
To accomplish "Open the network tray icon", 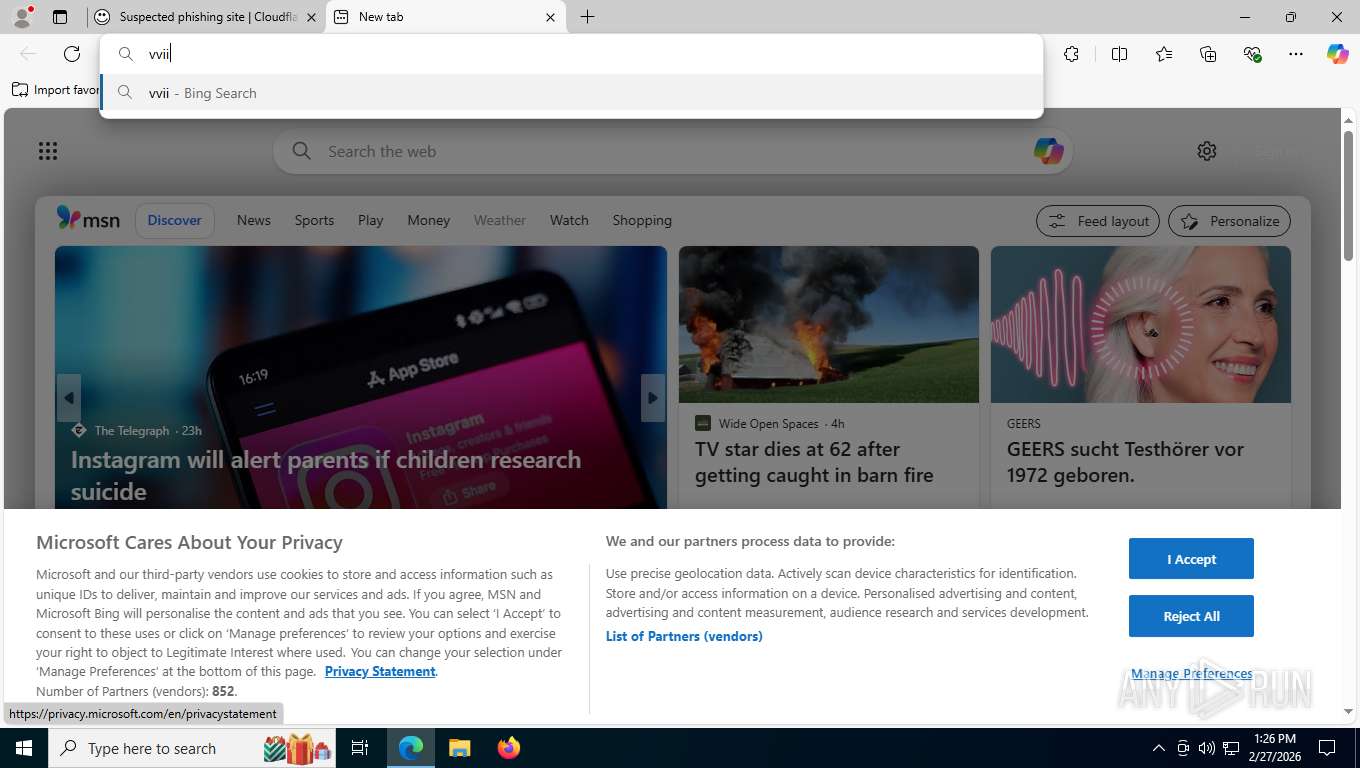I will pyautogui.click(x=1230, y=748).
